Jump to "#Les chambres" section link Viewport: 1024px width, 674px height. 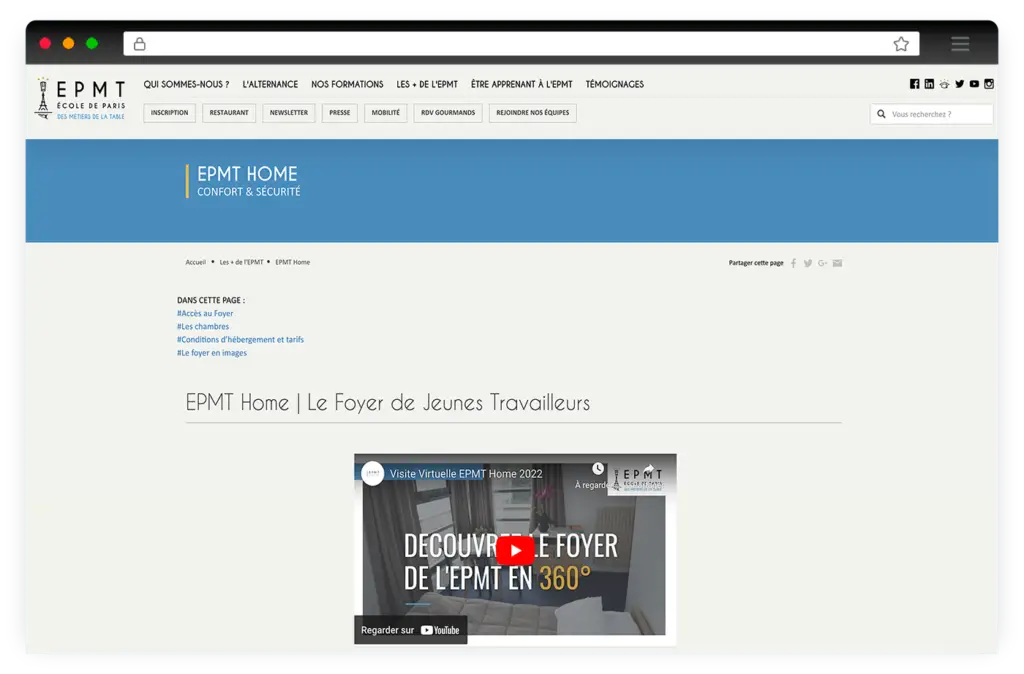pyautogui.click(x=203, y=327)
